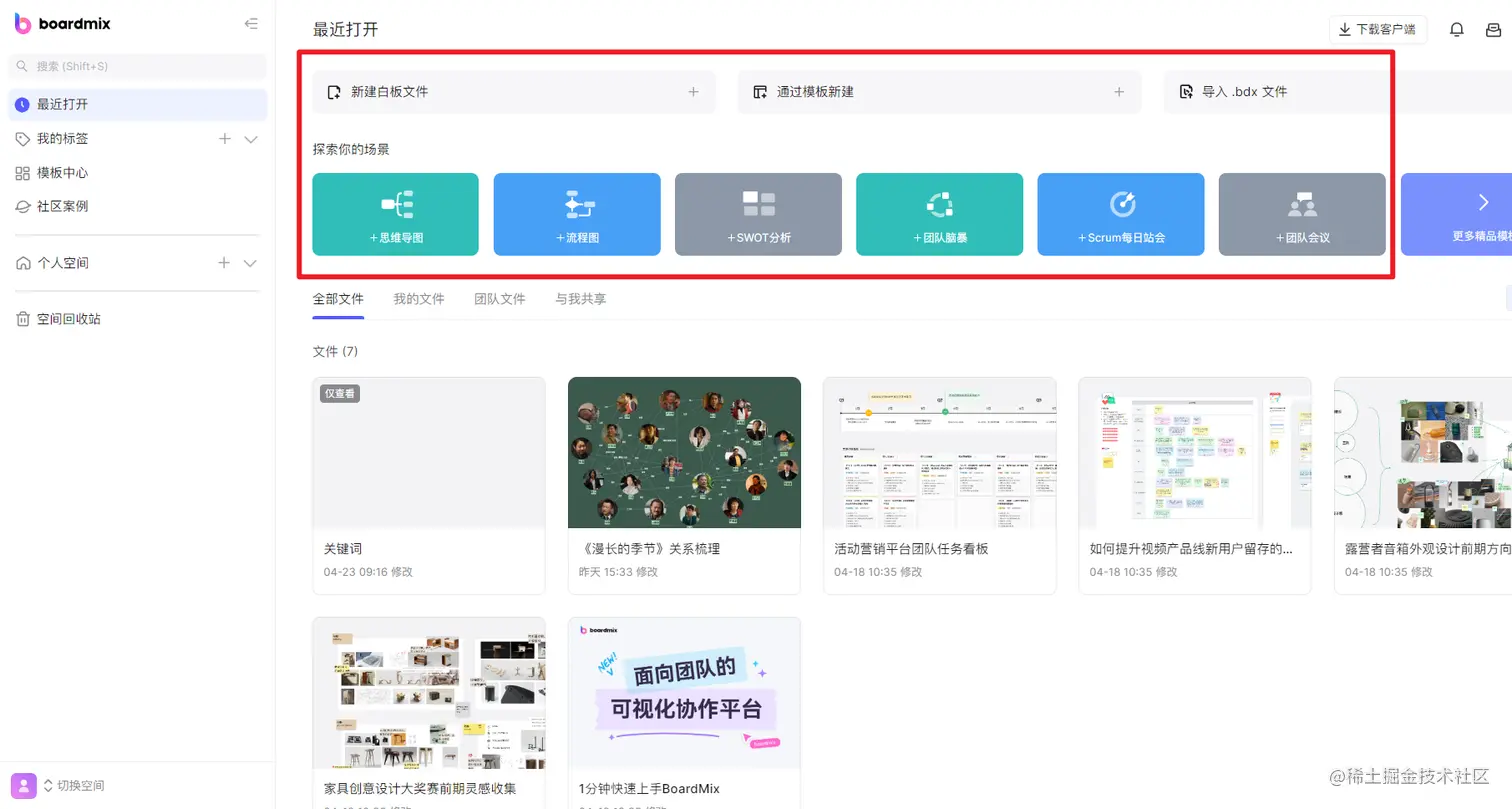Click file name 《漫长的季节》关系梳理
The image size is (1512, 809).
(x=650, y=549)
